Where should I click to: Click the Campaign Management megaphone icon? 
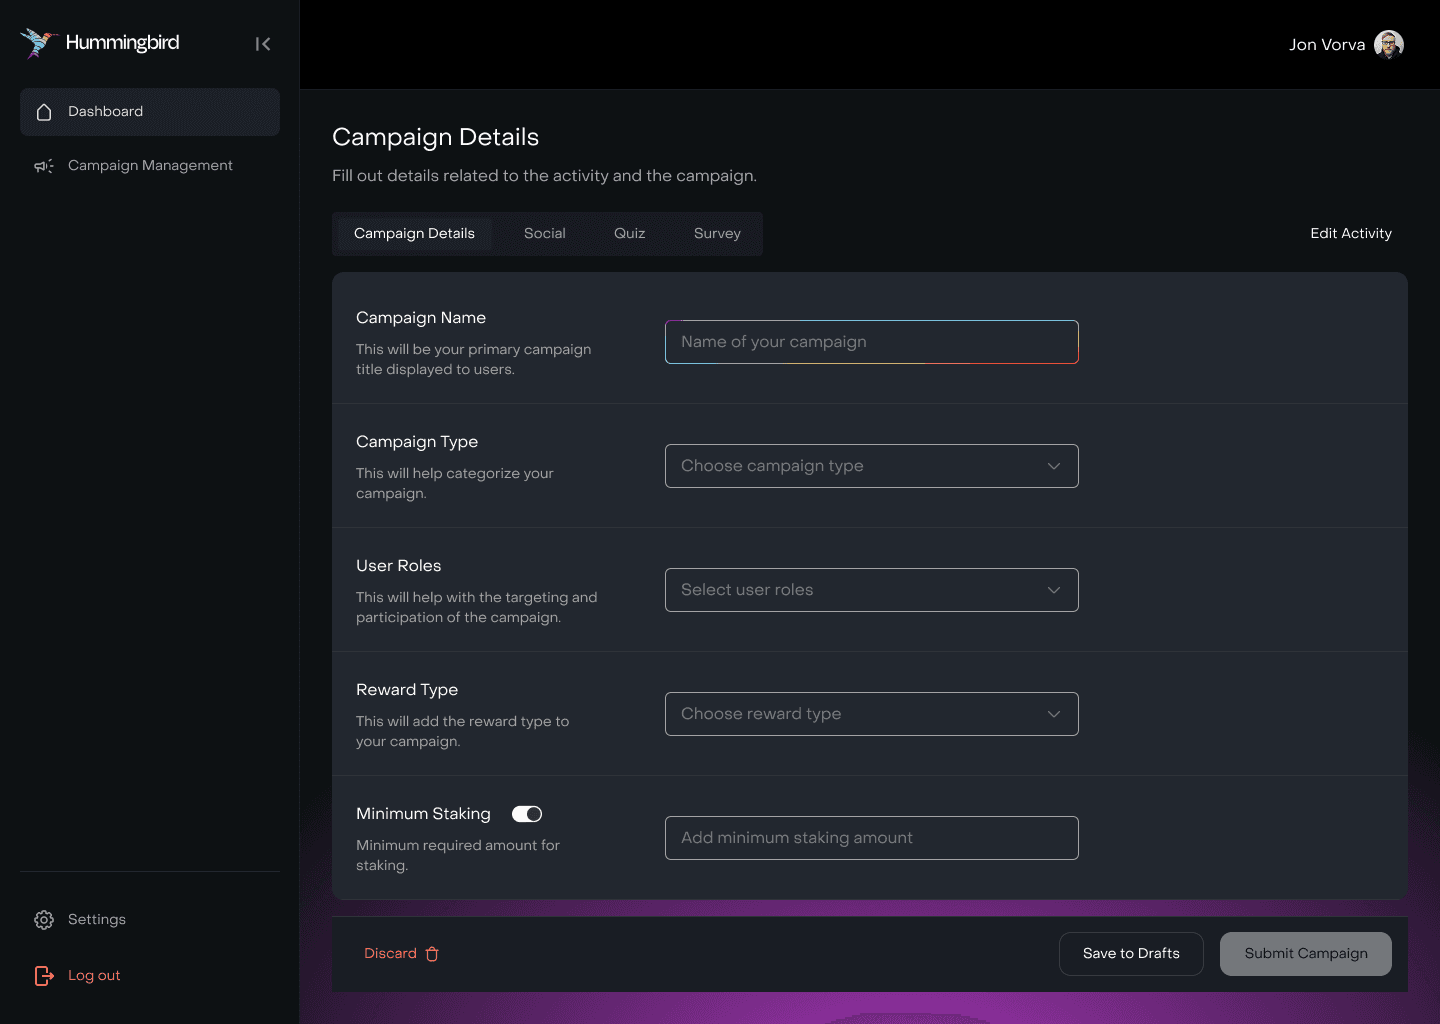coord(44,166)
